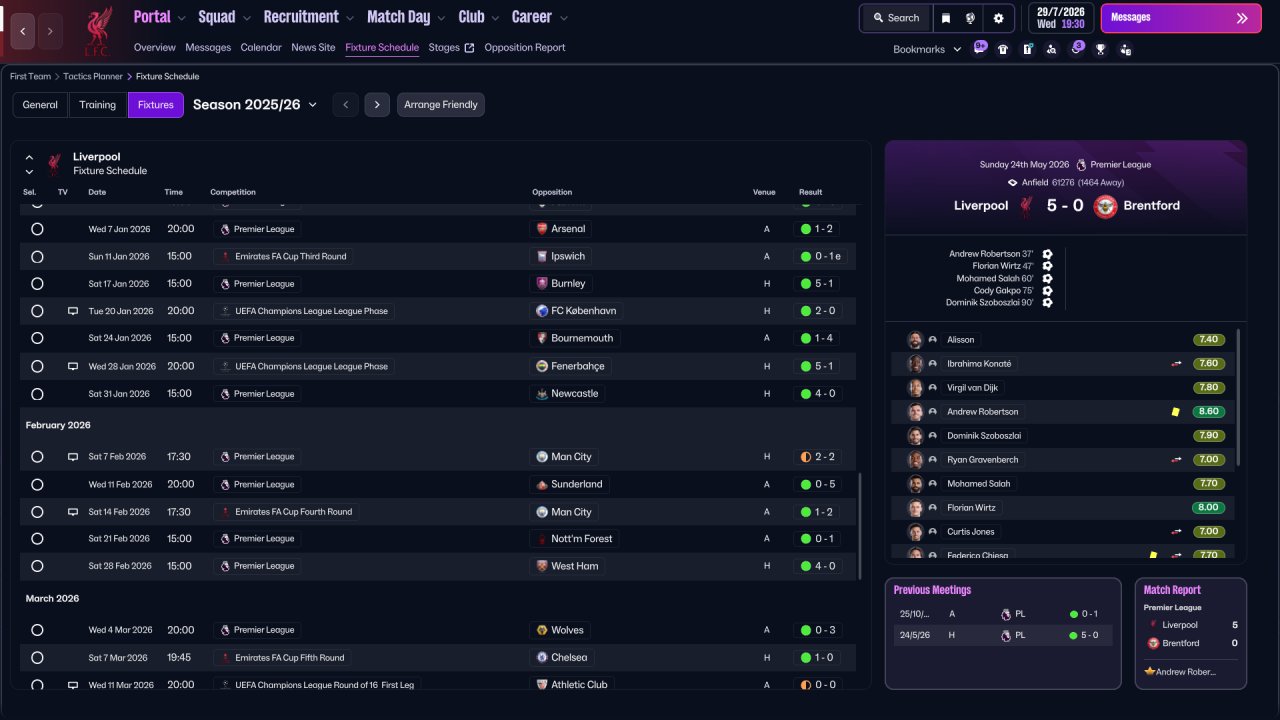Open the Tactics Planner breadcrumb
1280x720 pixels.
pos(95,76)
